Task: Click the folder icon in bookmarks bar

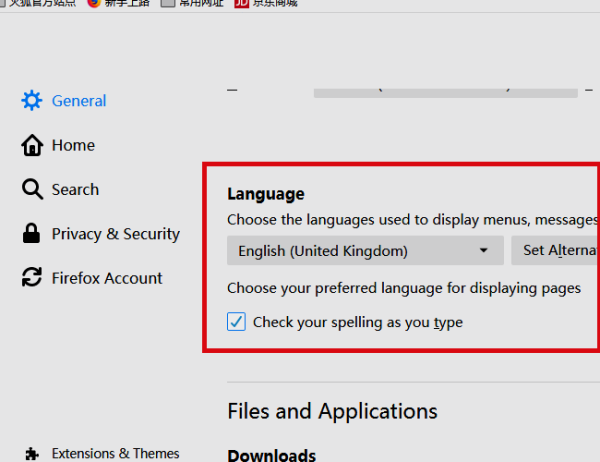Action: point(168,3)
